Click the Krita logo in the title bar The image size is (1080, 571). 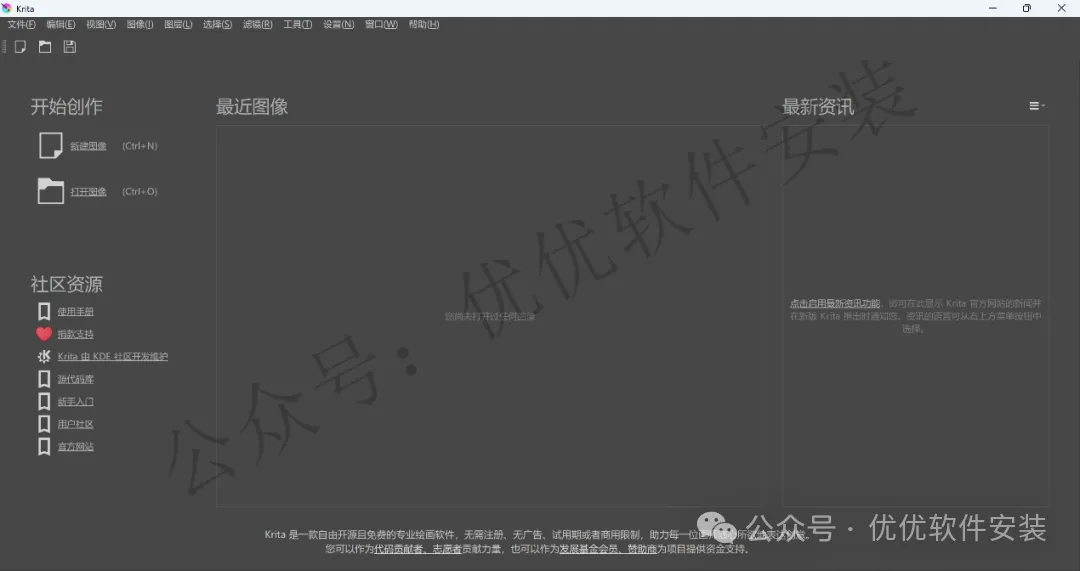click(x=7, y=8)
